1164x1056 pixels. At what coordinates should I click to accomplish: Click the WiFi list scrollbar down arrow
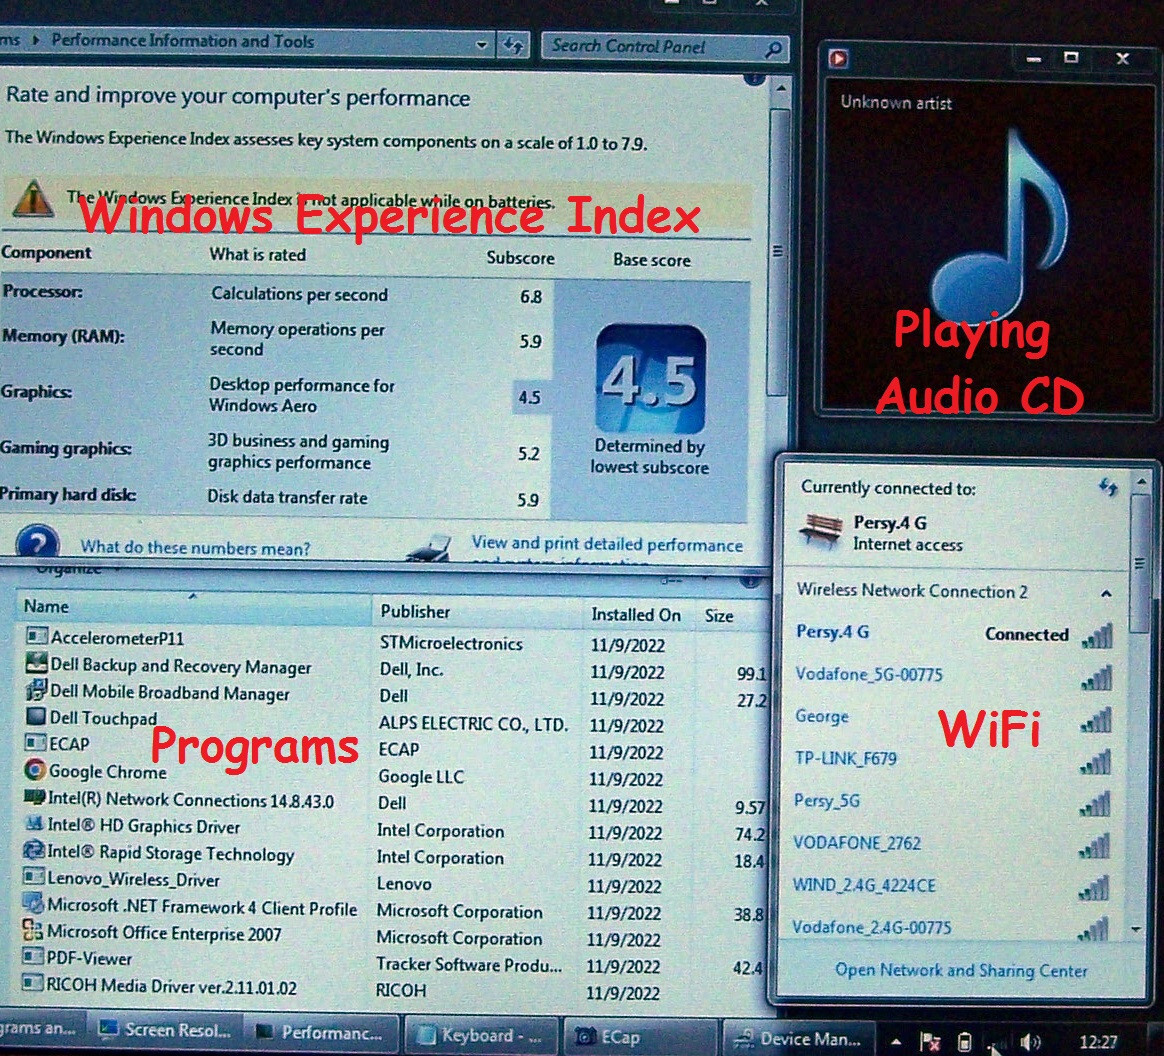pyautogui.click(x=1136, y=929)
